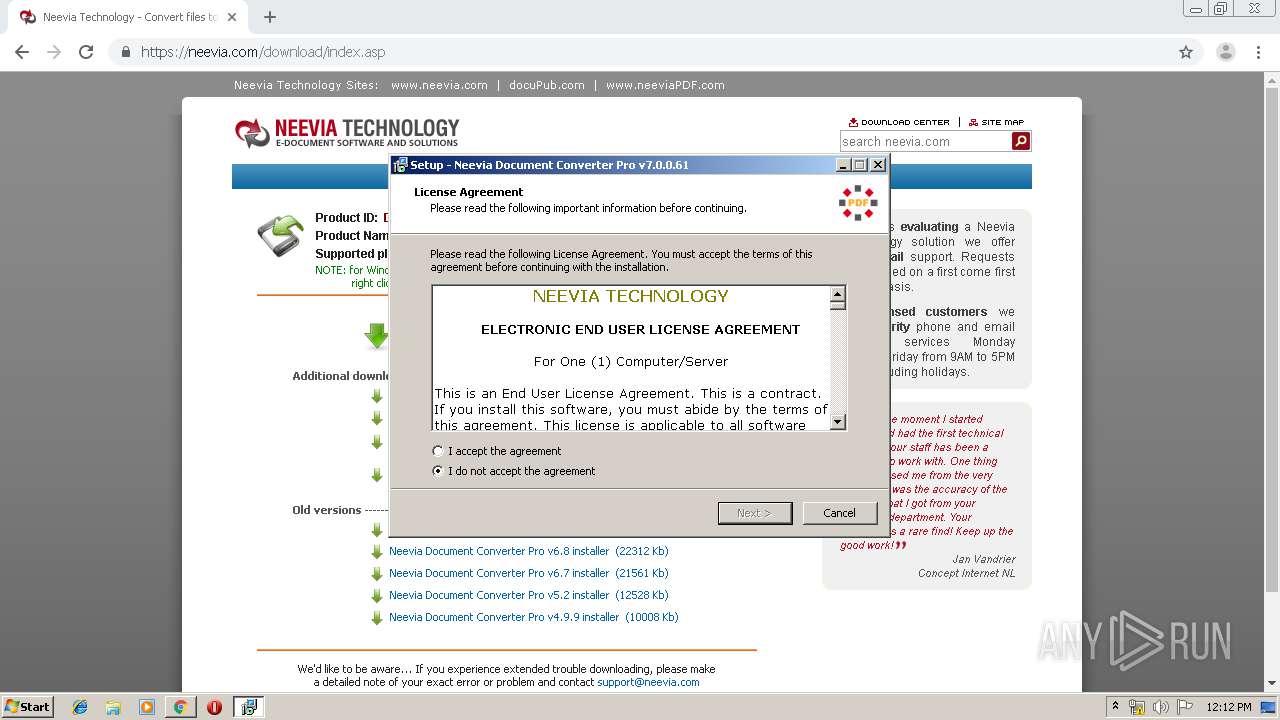
Task: Show hidden system tray icons
Action: click(1115, 707)
